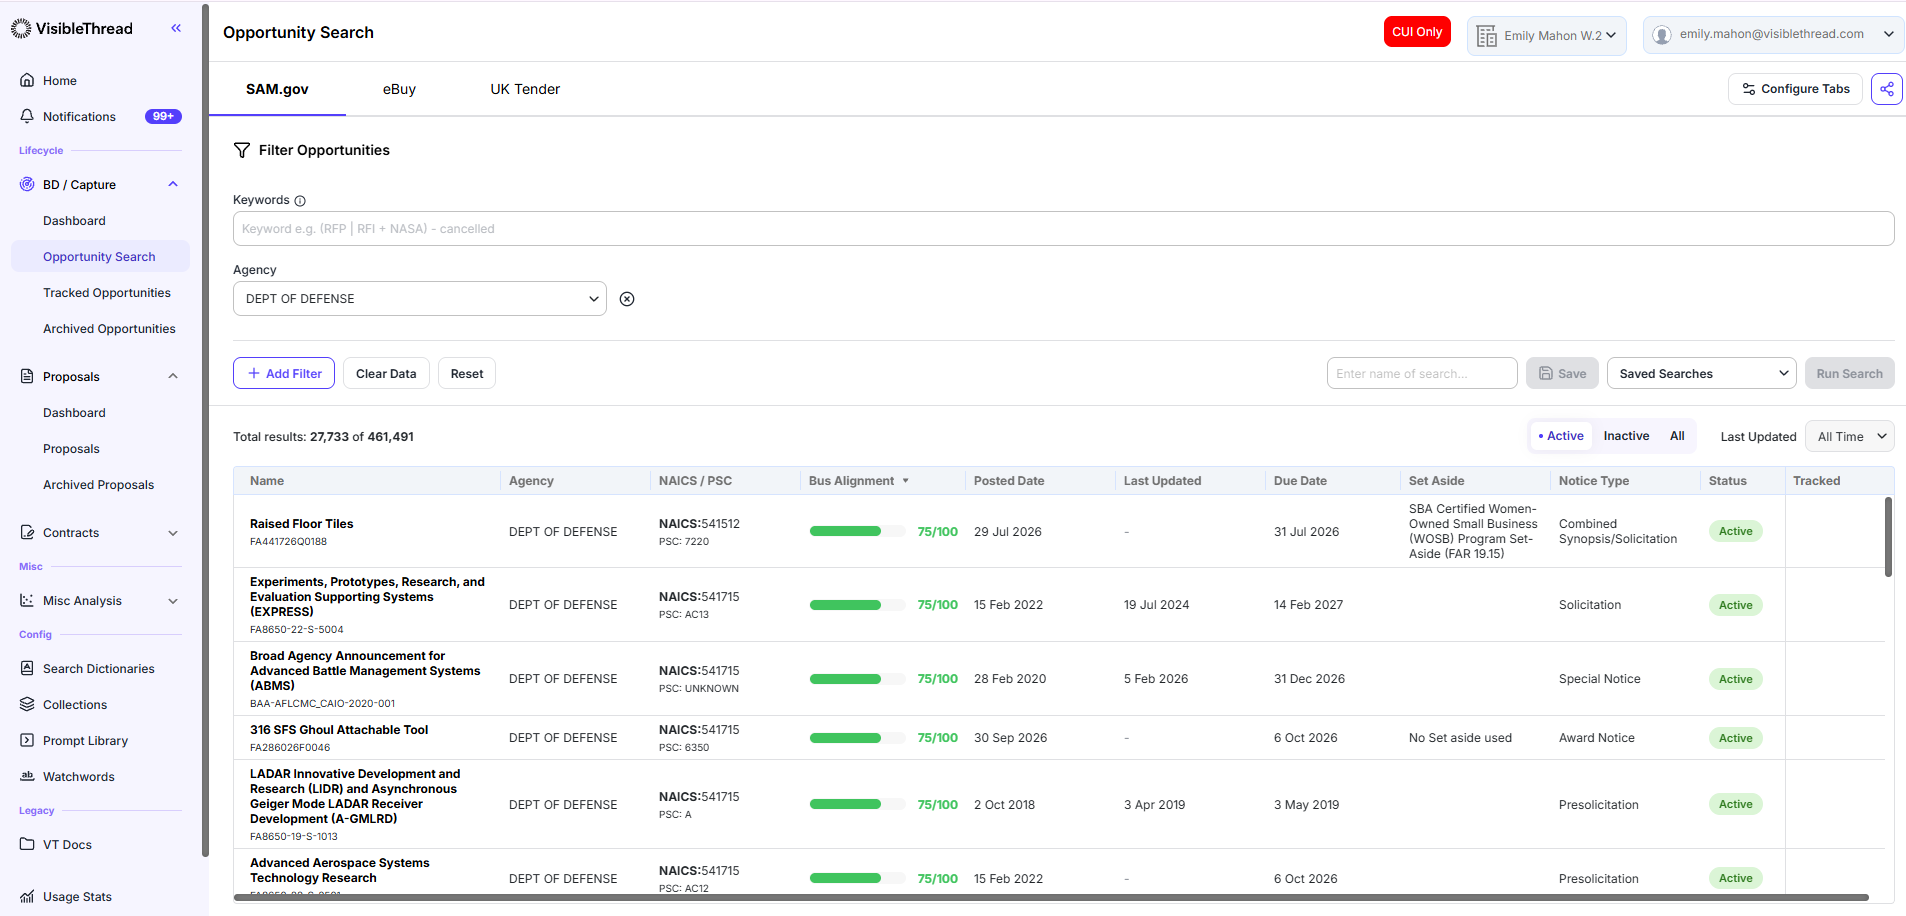Image resolution: width=1906 pixels, height=916 pixels.
Task: Click the VisibleThread logo
Action: tap(72, 29)
